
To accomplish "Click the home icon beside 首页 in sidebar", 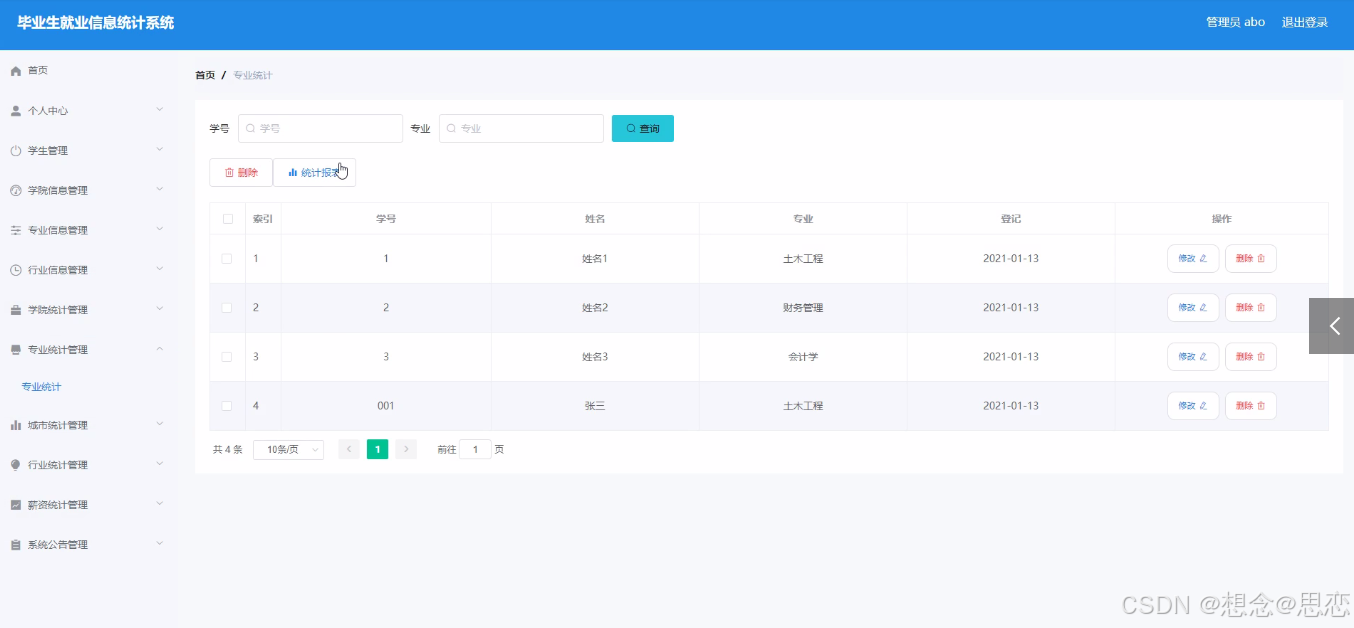I will (x=16, y=71).
